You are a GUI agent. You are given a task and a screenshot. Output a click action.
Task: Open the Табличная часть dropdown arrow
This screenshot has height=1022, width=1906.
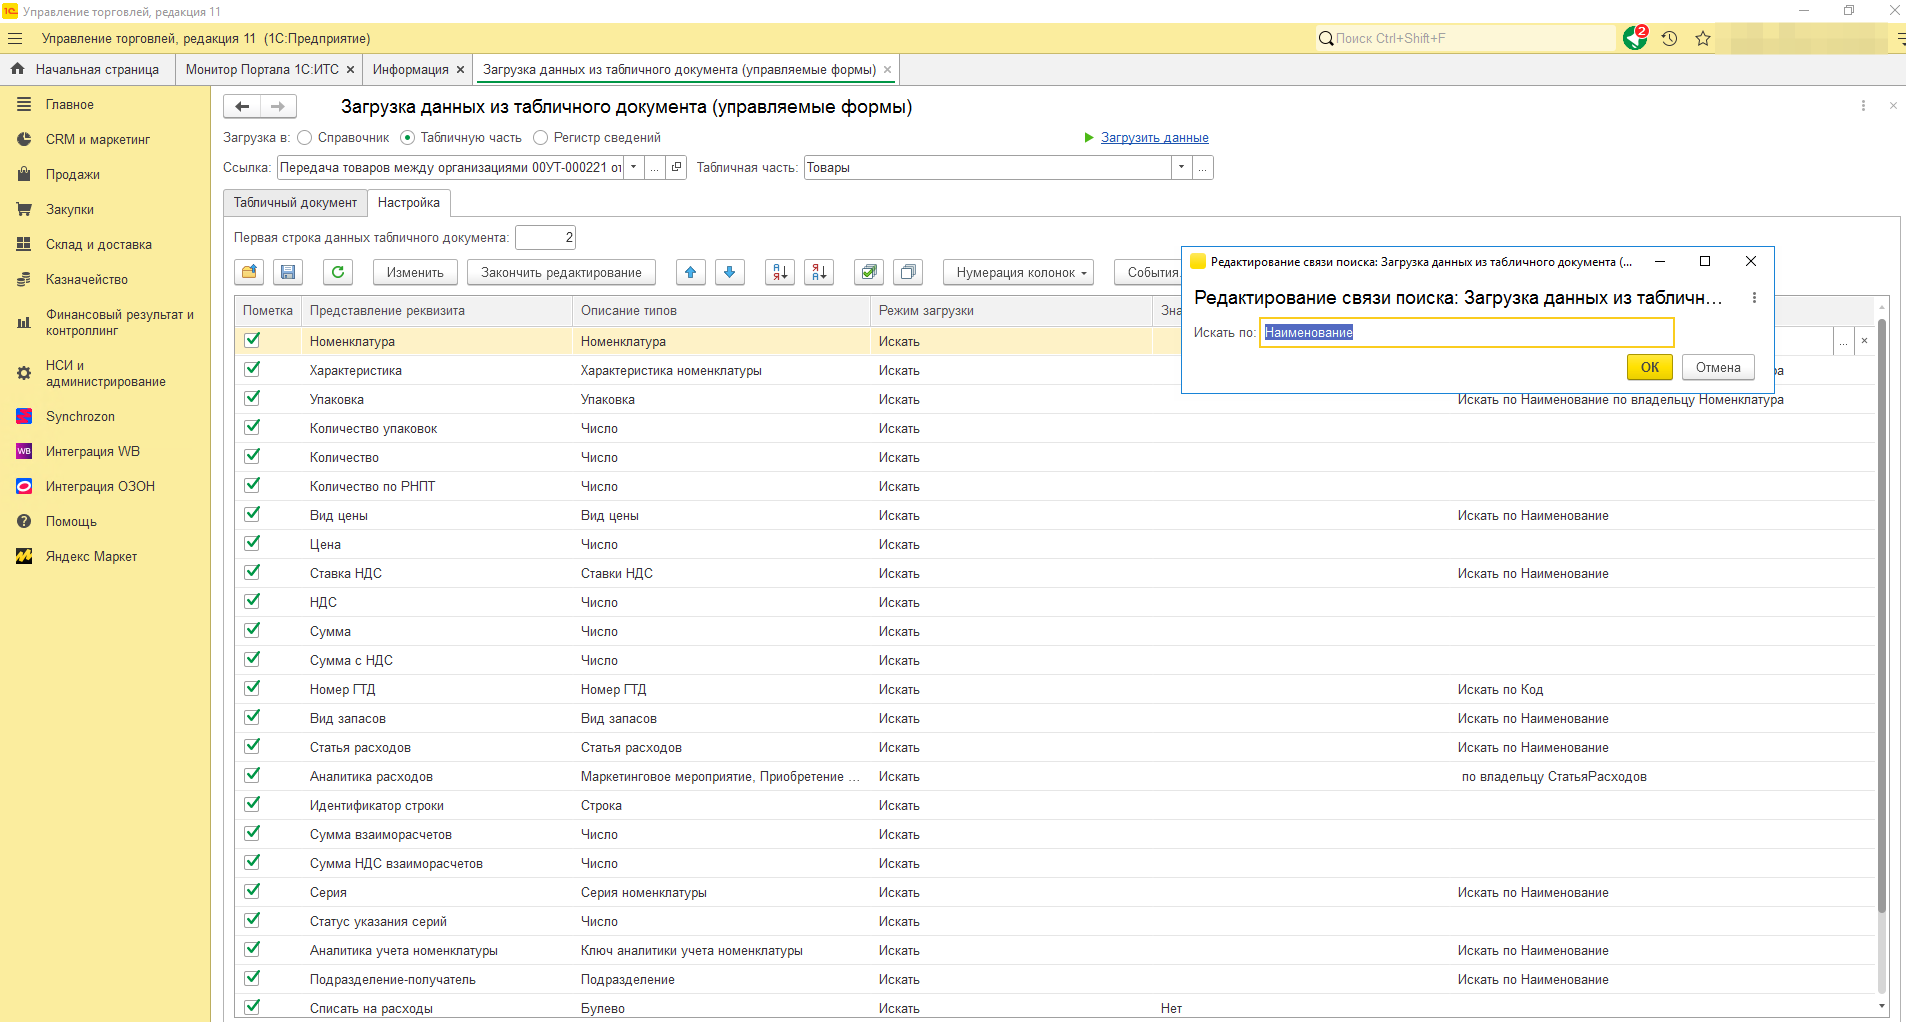pyautogui.click(x=1181, y=168)
